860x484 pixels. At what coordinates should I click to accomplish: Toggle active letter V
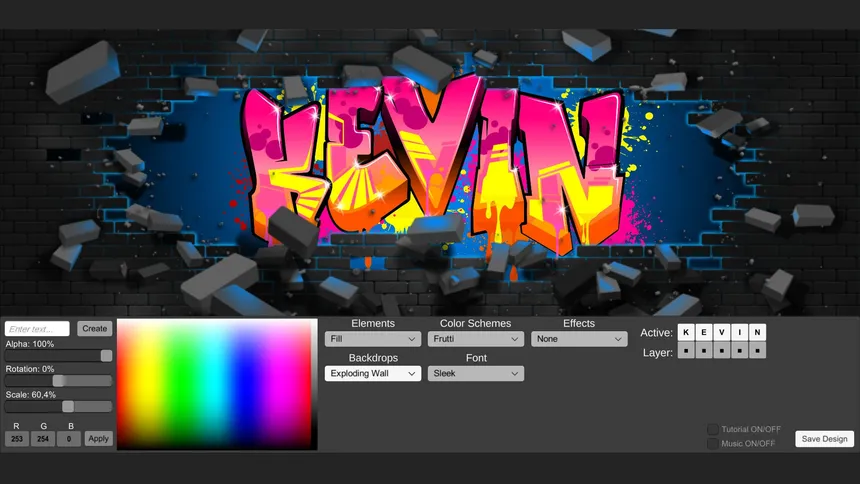point(722,332)
